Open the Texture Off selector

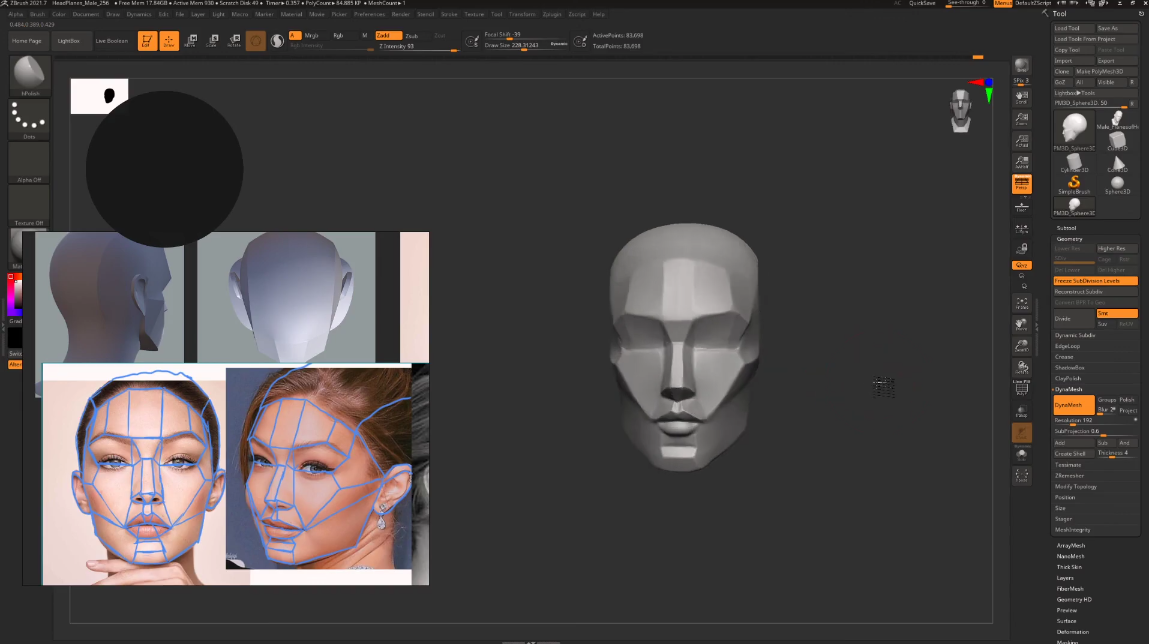point(29,206)
